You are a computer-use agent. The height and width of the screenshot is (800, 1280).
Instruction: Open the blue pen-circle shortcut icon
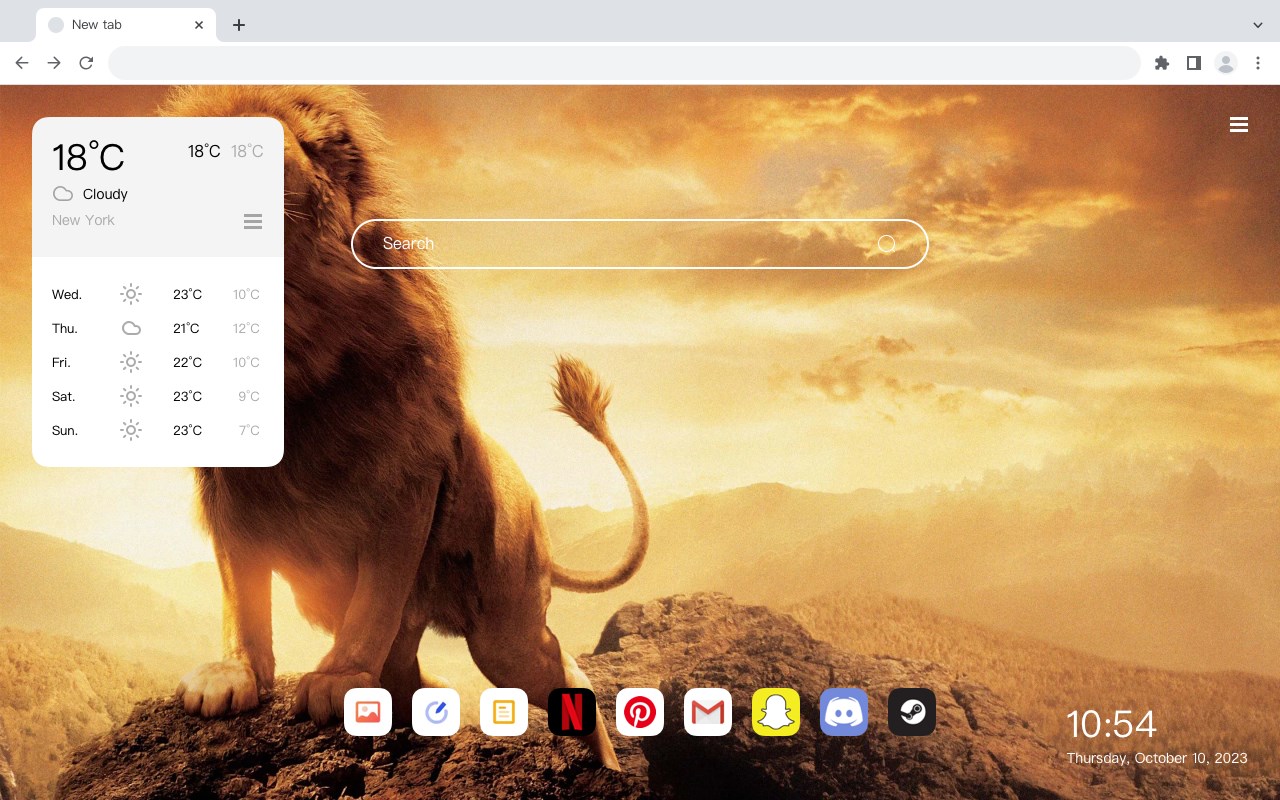[x=436, y=712]
